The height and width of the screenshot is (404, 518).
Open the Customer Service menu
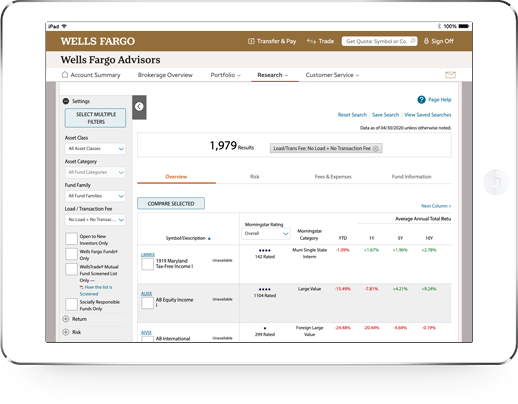click(332, 75)
